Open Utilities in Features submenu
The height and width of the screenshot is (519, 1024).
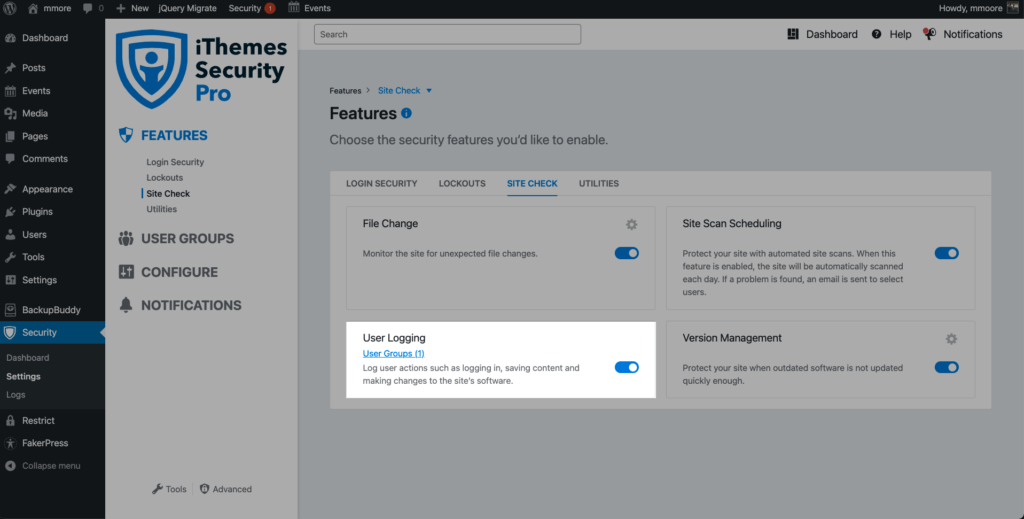tap(161, 209)
